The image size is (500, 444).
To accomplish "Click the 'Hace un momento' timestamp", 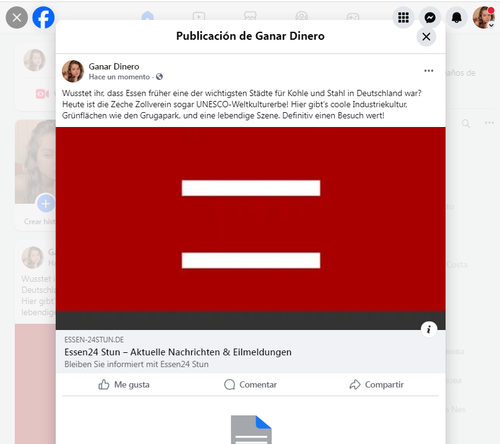I will tap(119, 77).
